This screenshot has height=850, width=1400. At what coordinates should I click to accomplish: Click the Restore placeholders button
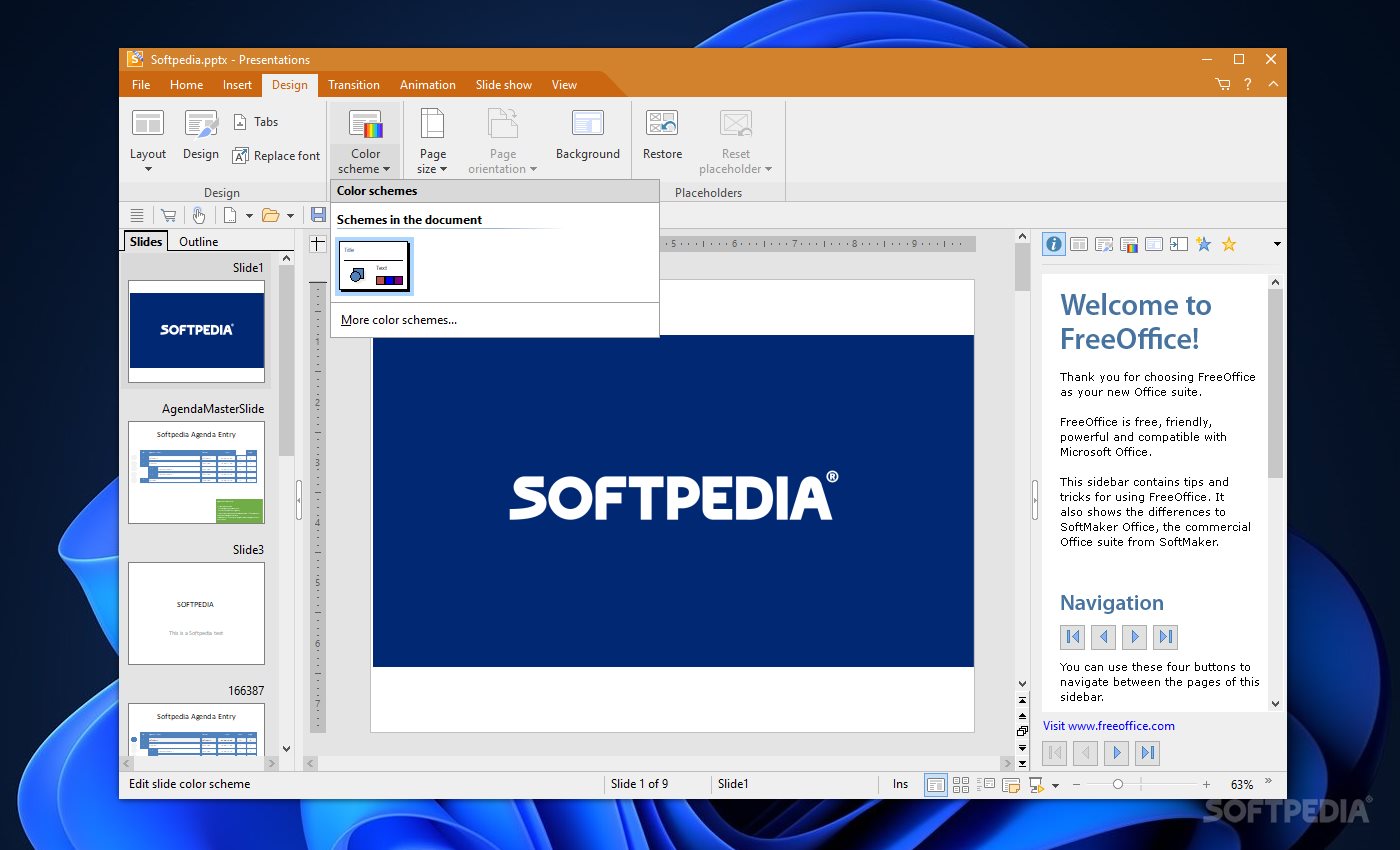tap(662, 135)
